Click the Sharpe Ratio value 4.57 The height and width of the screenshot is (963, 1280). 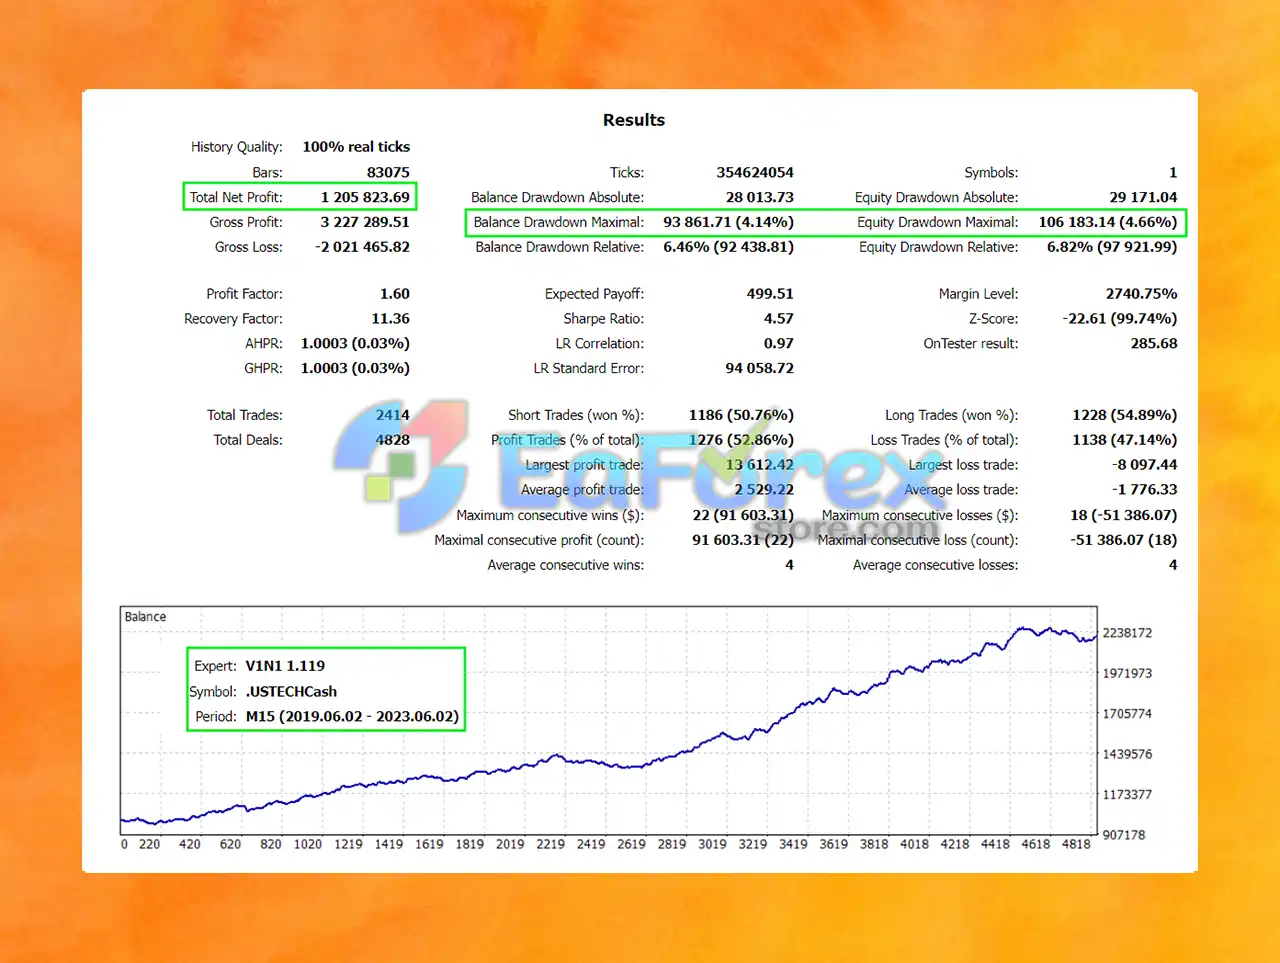click(x=779, y=319)
